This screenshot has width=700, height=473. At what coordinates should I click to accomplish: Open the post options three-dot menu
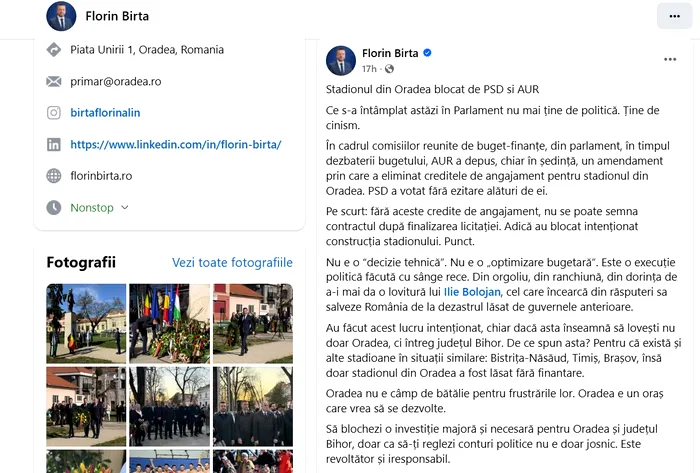[x=670, y=59]
